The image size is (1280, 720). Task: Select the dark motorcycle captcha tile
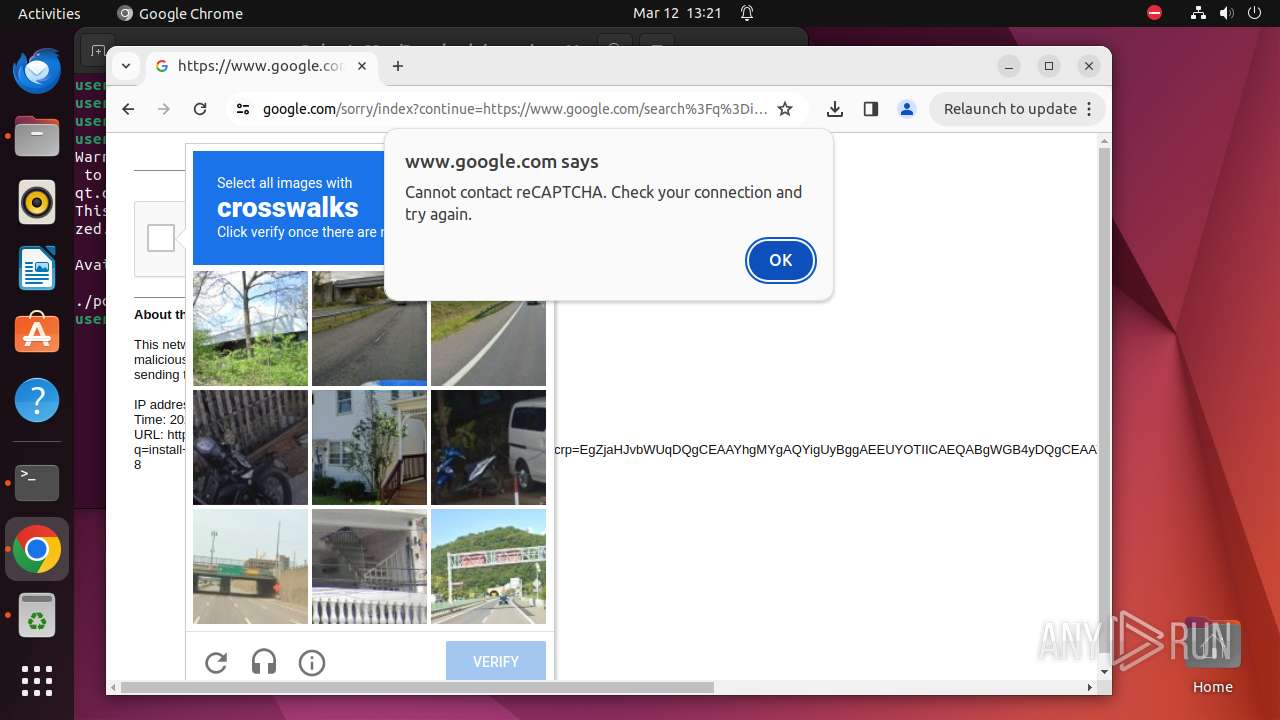tap(250, 447)
